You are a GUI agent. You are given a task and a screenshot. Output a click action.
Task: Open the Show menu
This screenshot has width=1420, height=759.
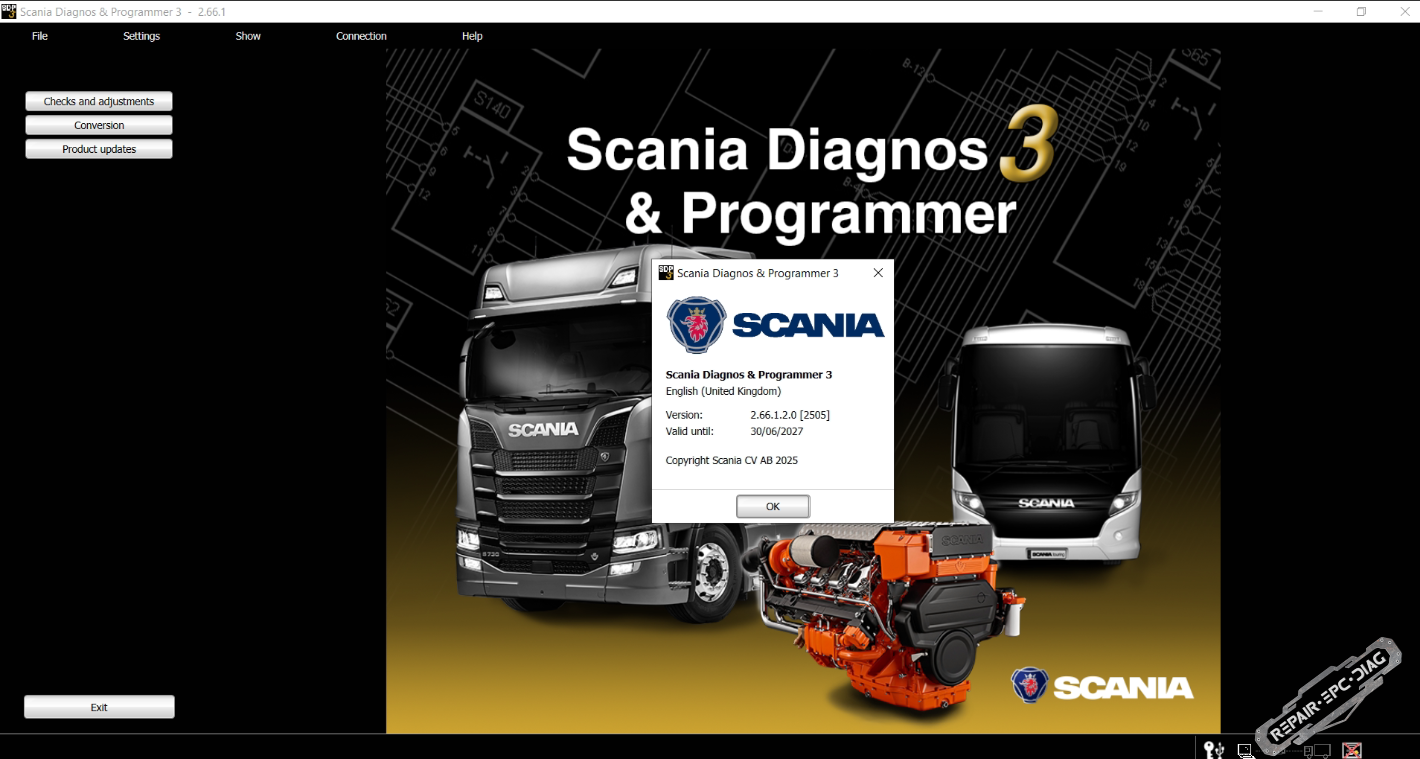[x=248, y=36]
